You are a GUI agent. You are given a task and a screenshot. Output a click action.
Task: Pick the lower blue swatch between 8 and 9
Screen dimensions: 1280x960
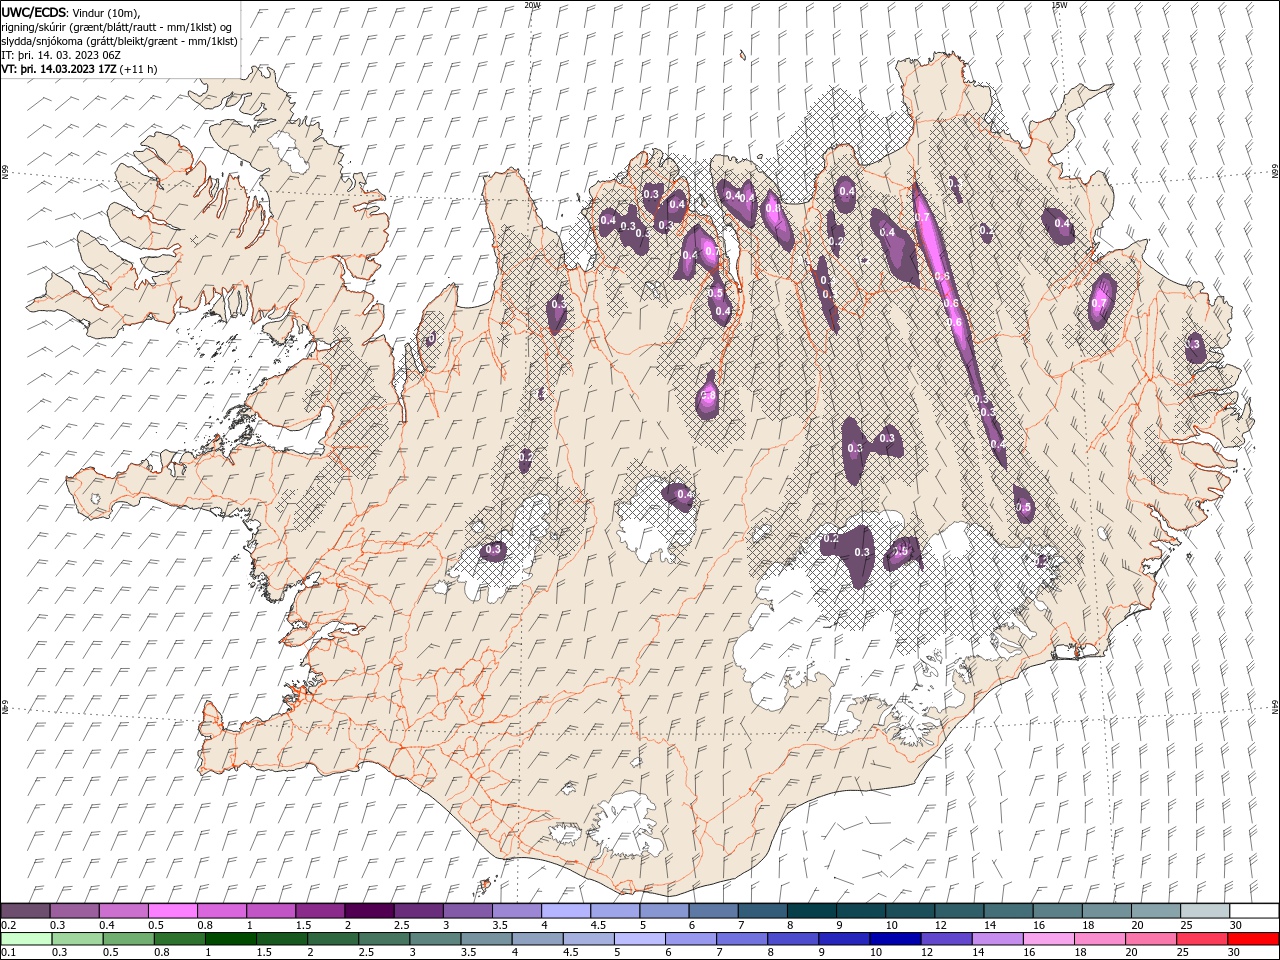[x=792, y=939]
